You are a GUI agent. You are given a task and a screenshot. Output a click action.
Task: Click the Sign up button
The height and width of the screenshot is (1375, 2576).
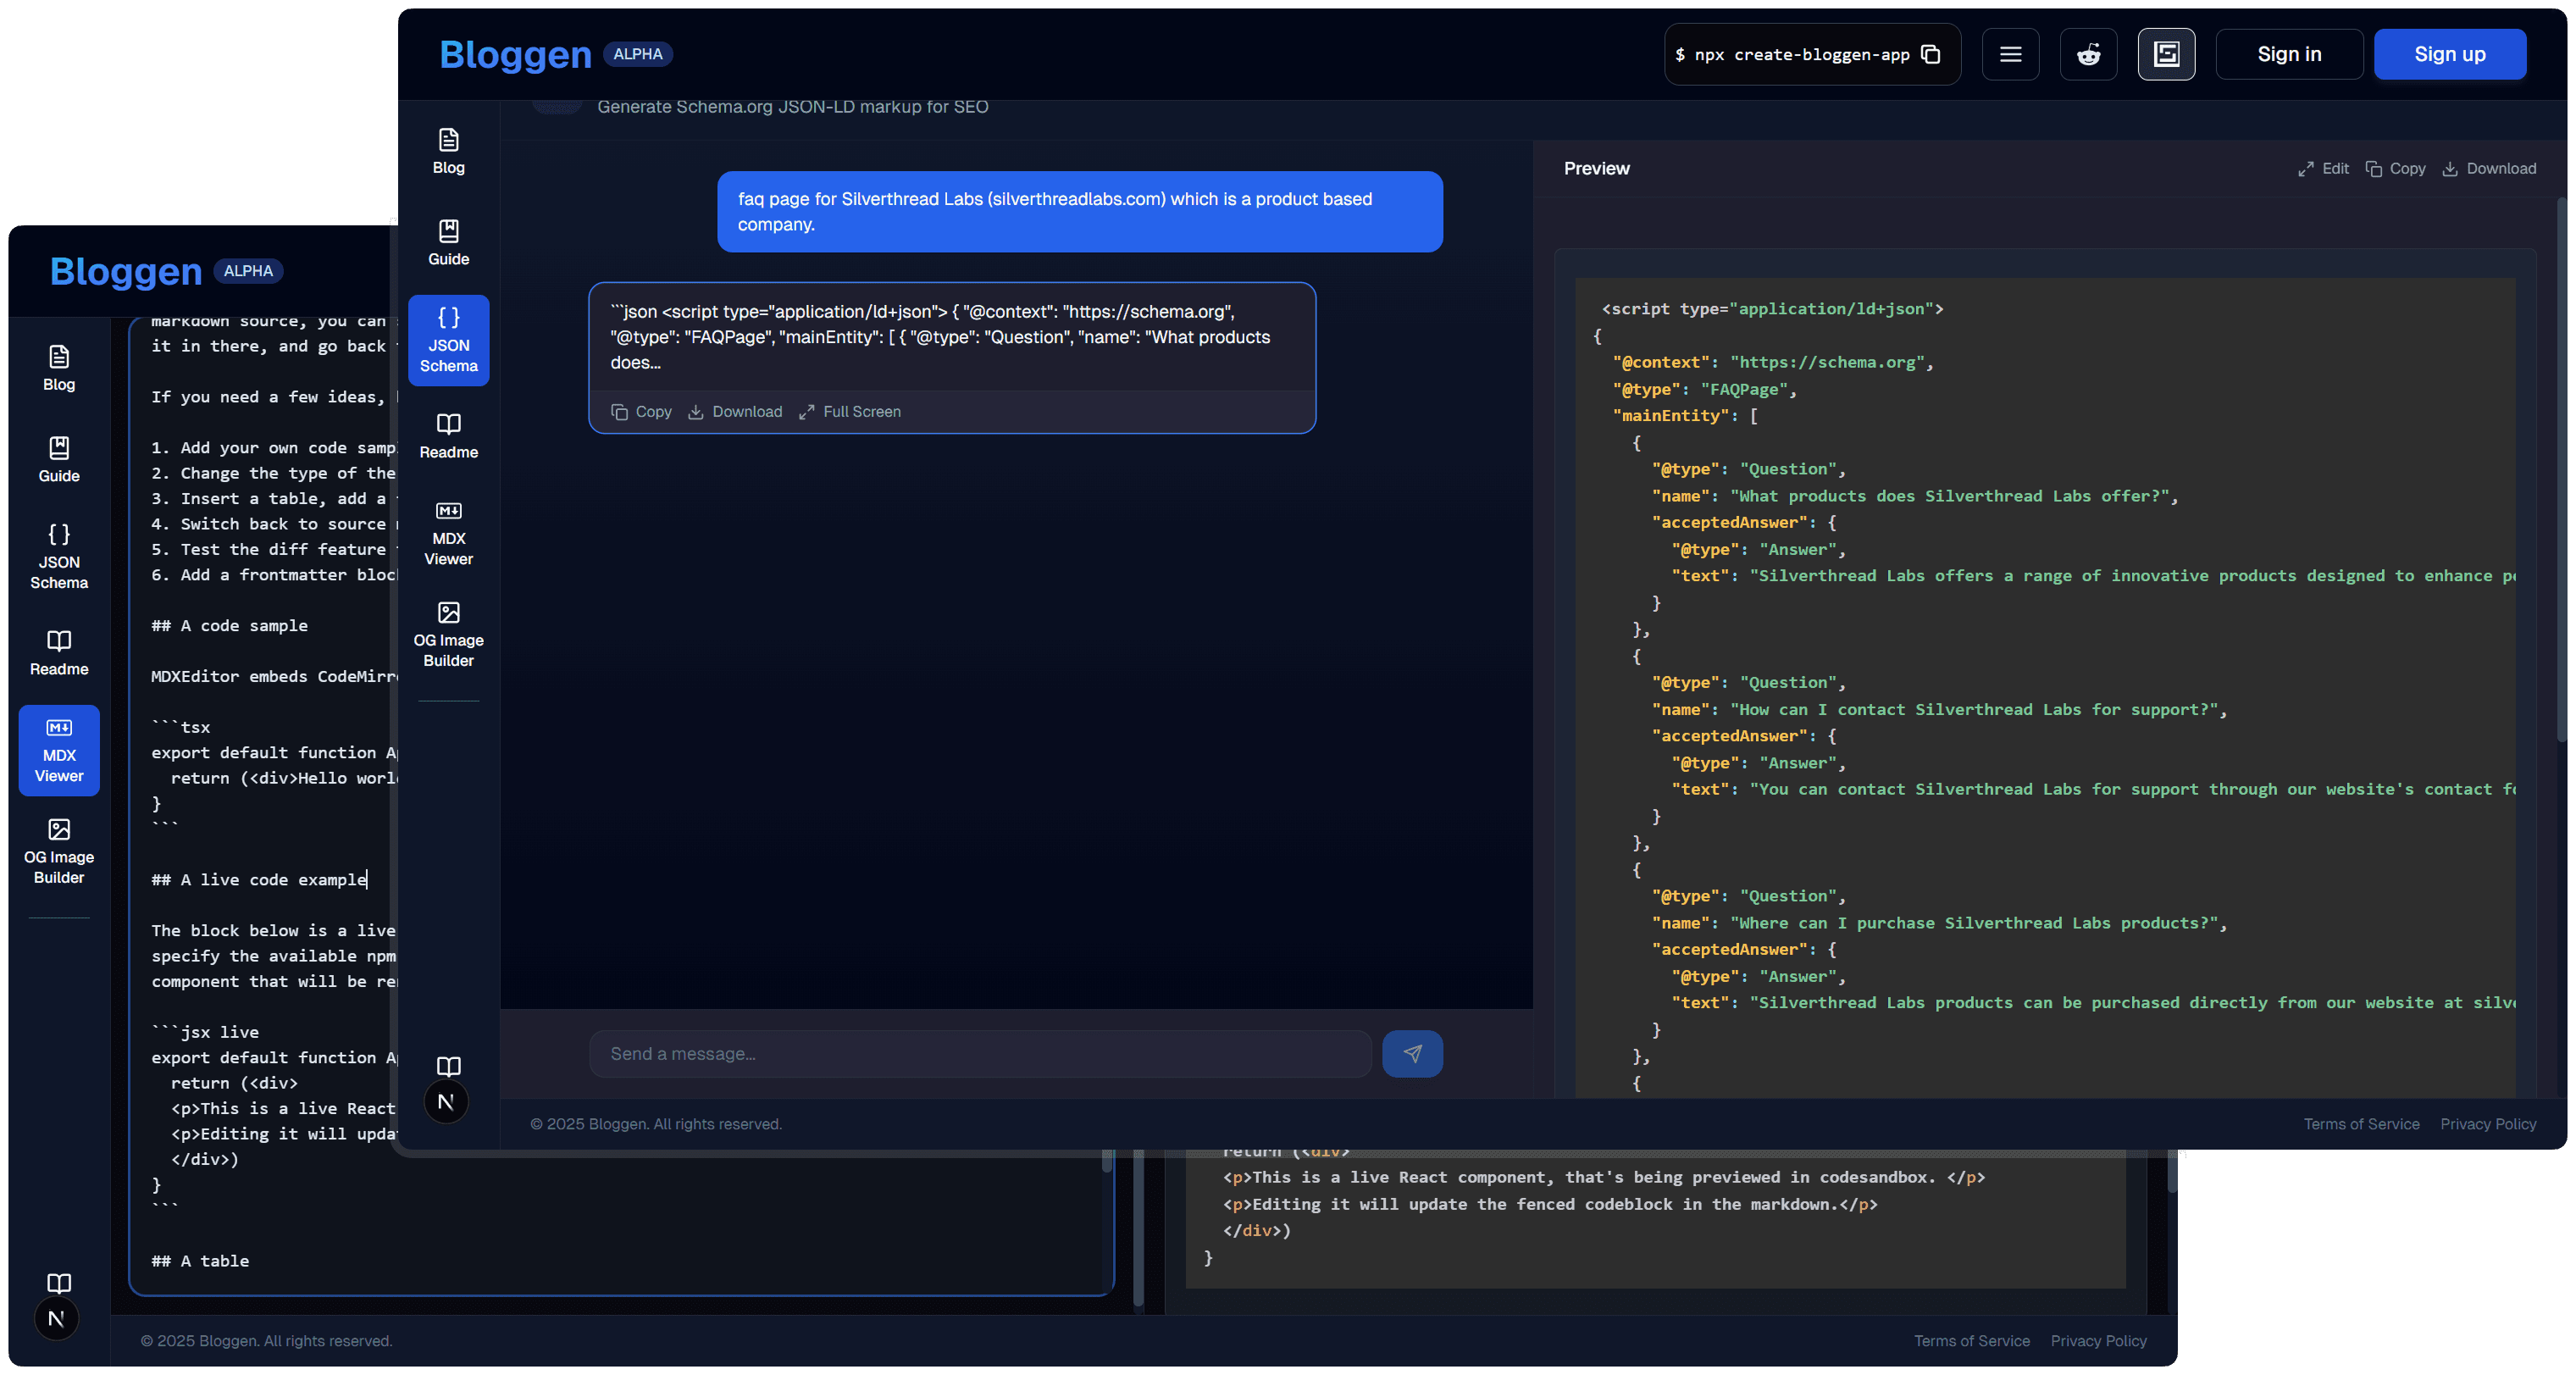pos(2449,54)
